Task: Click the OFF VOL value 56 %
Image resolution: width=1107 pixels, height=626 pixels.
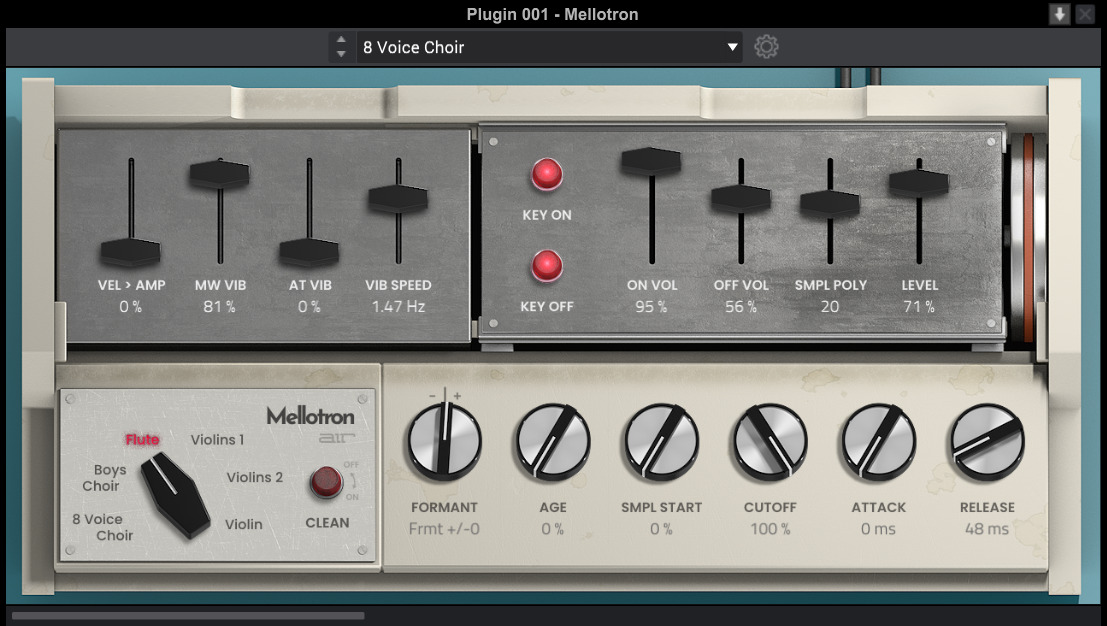Action: point(741,307)
